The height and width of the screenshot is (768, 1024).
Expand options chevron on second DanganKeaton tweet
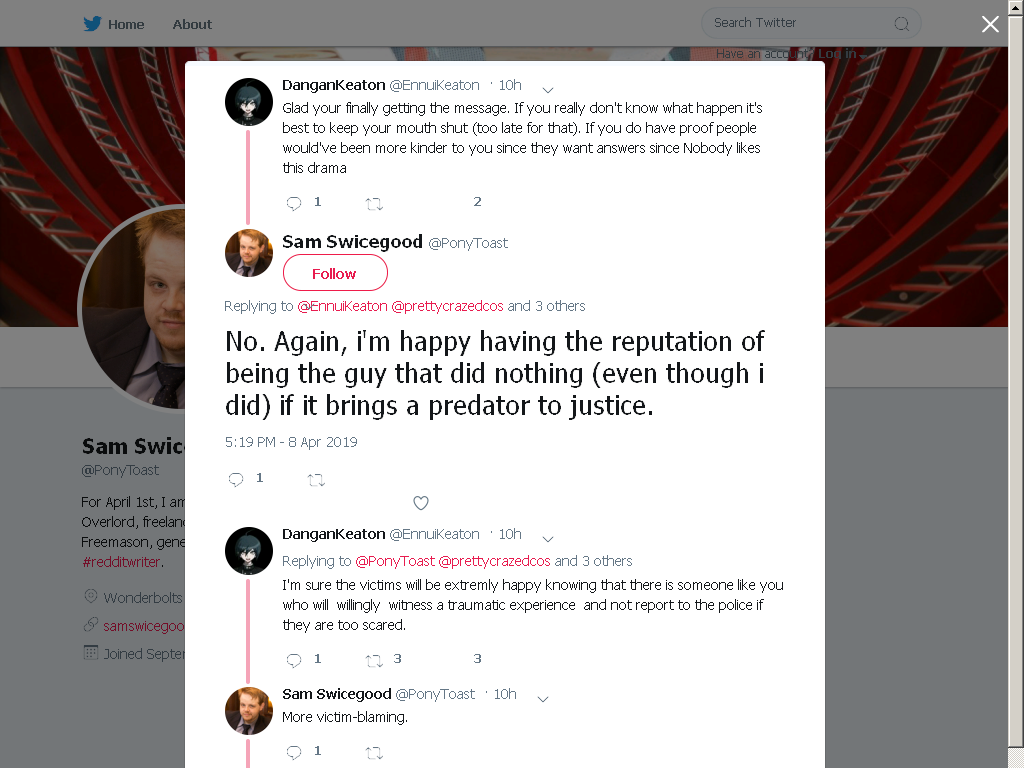548,539
